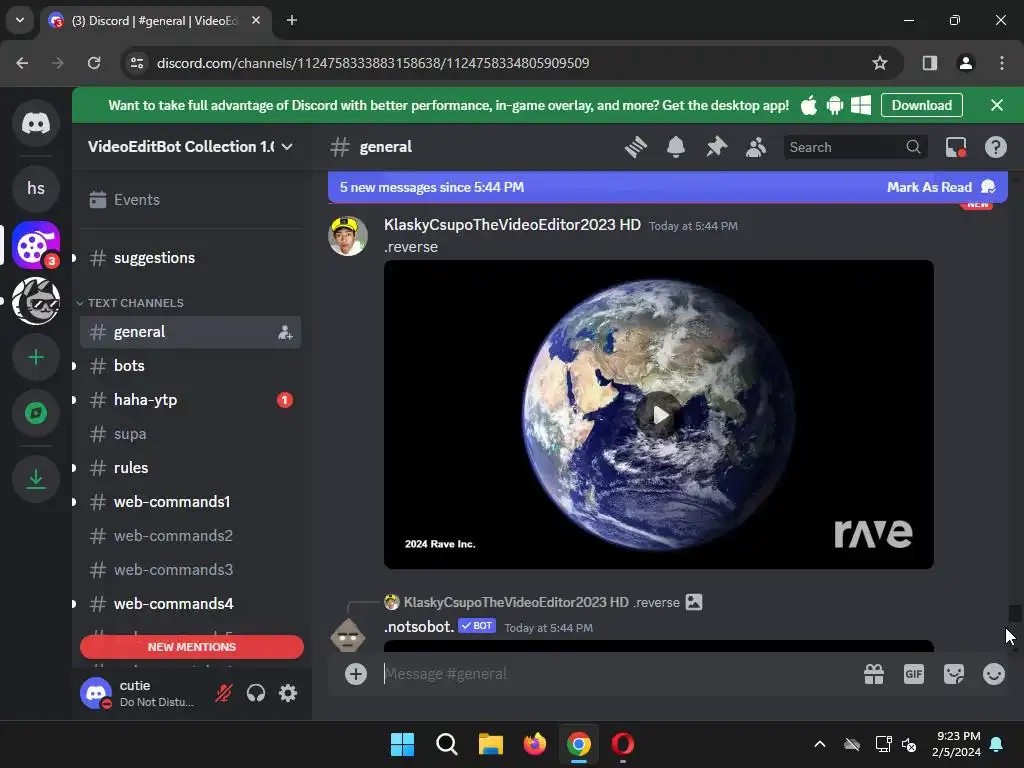This screenshot has height=768, width=1024.
Task: Play the Earth rave video
Action: [659, 415]
